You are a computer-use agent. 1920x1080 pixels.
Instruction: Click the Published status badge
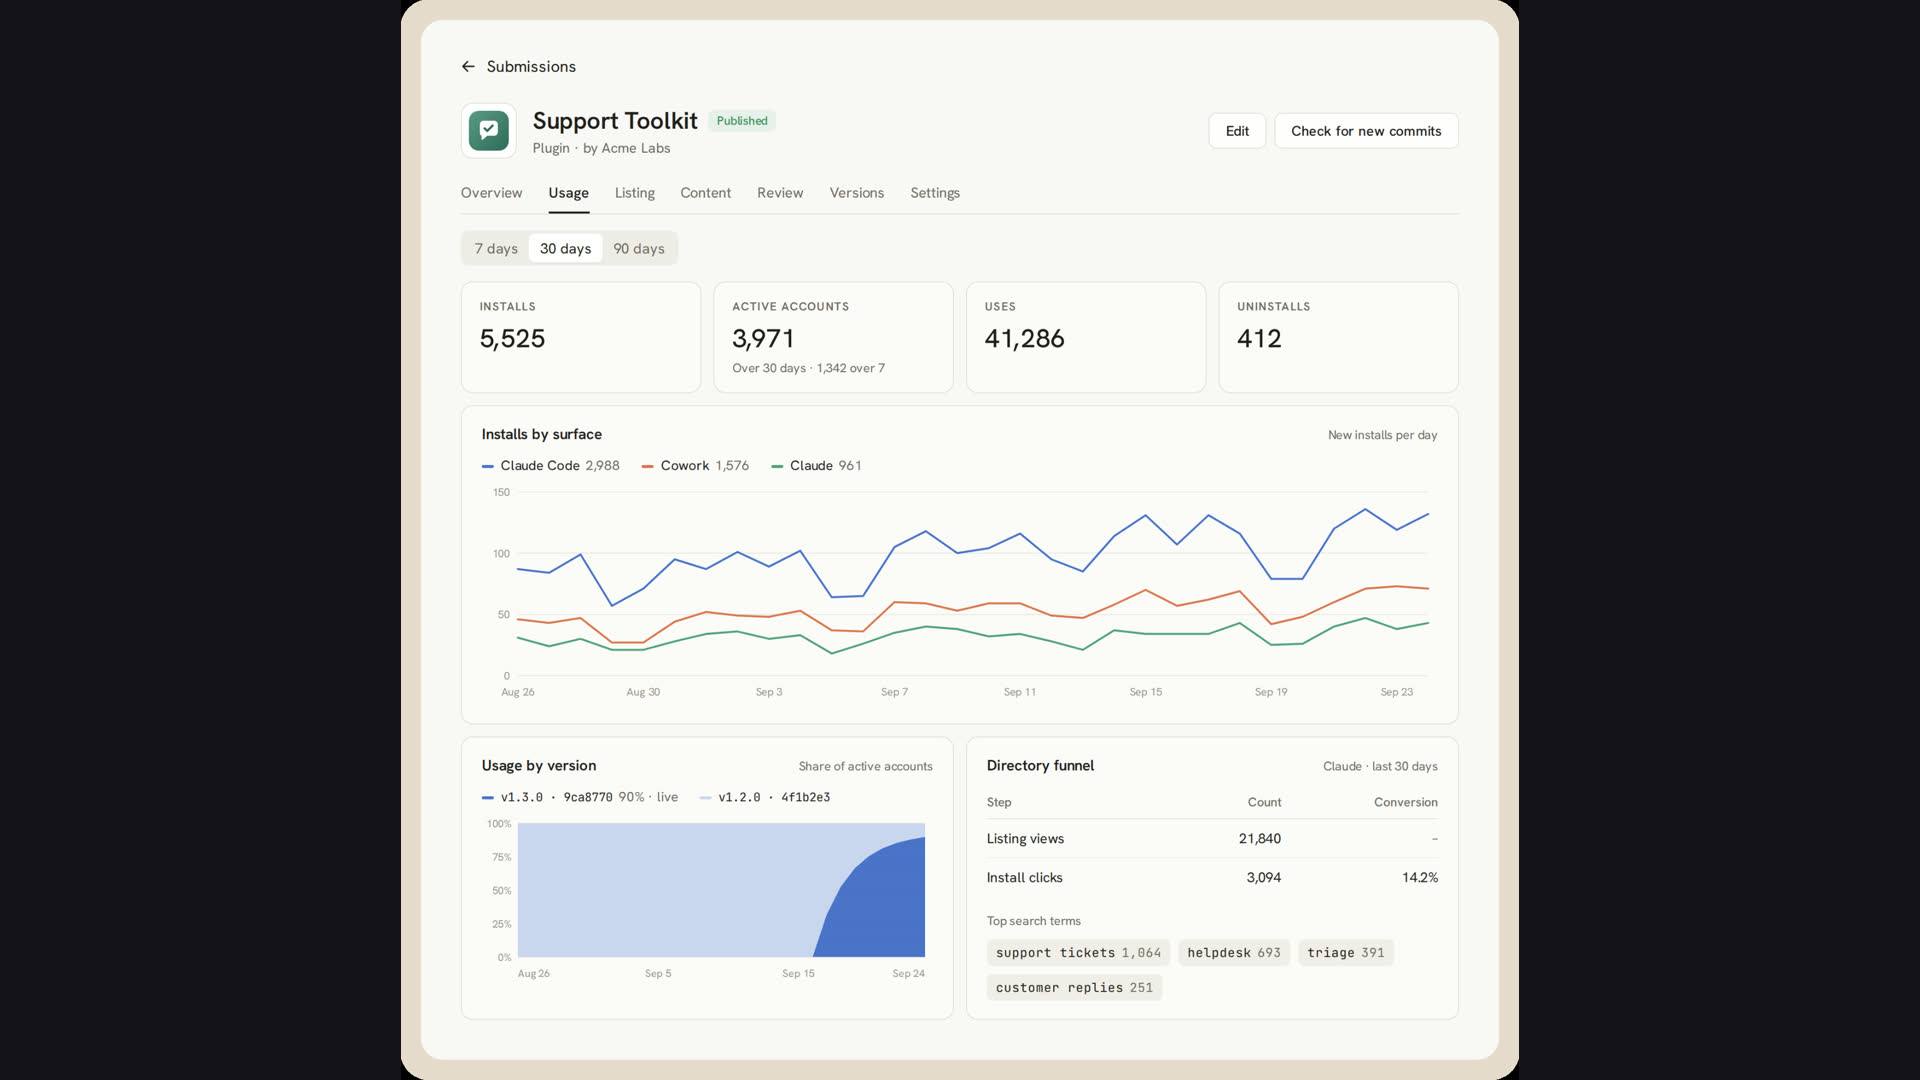[x=742, y=121]
